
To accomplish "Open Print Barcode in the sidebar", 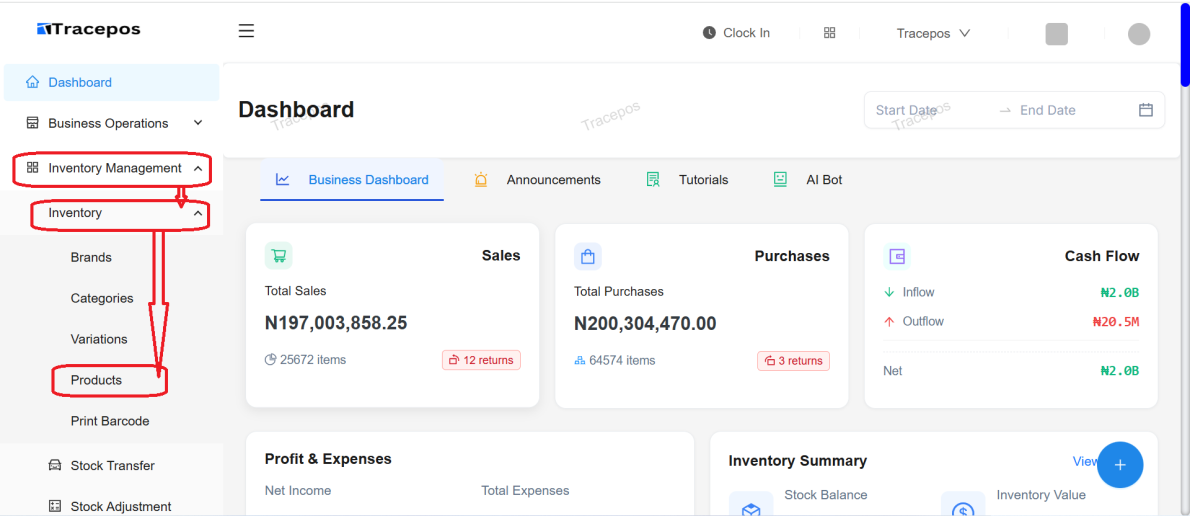I will click(110, 421).
